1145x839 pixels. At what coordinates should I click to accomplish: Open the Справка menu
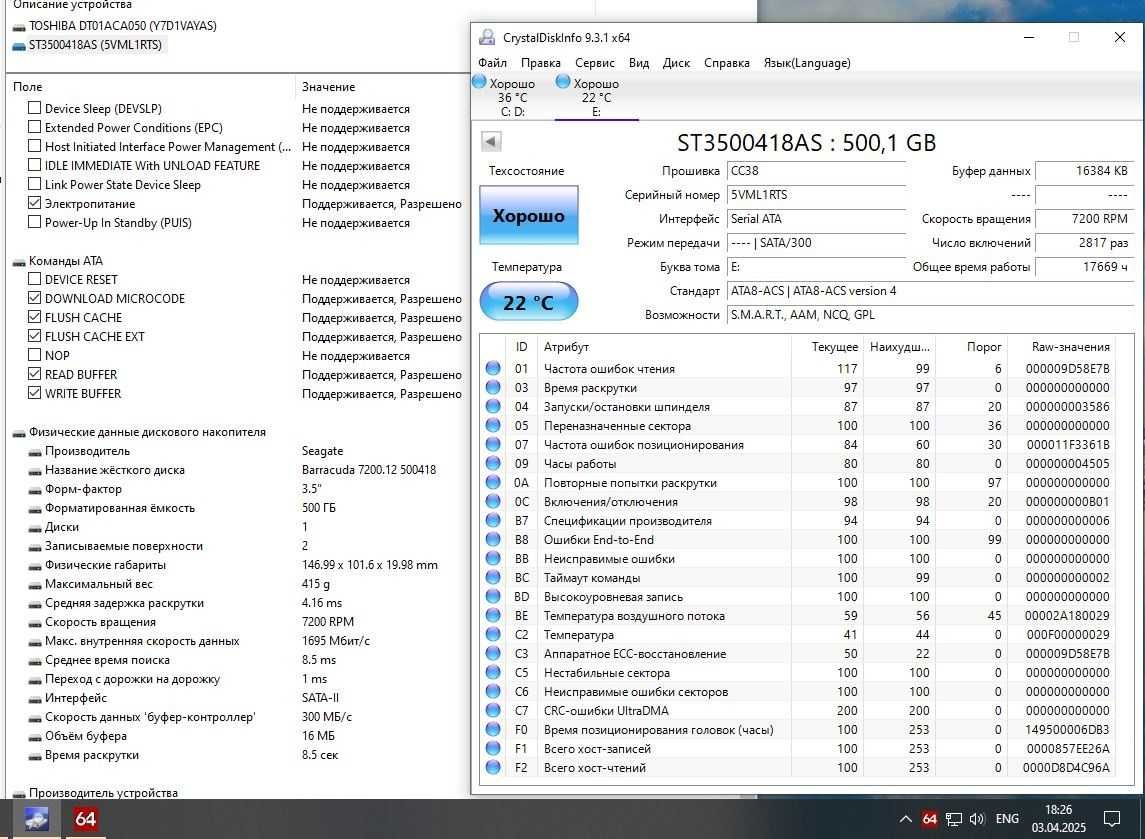coord(727,63)
